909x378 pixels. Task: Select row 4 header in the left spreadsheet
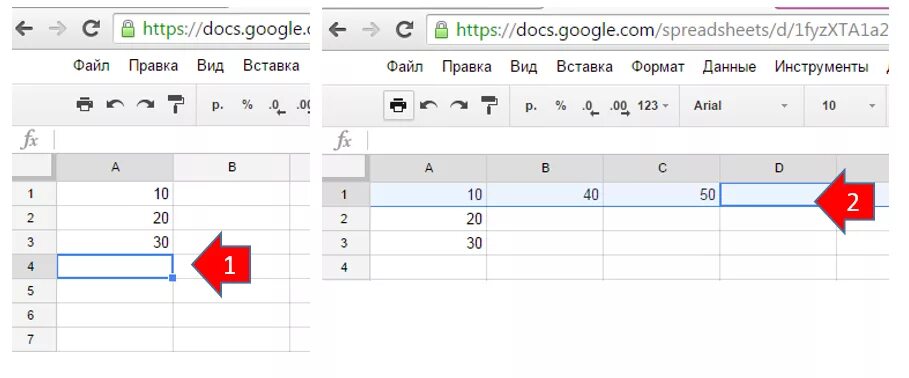point(34,266)
